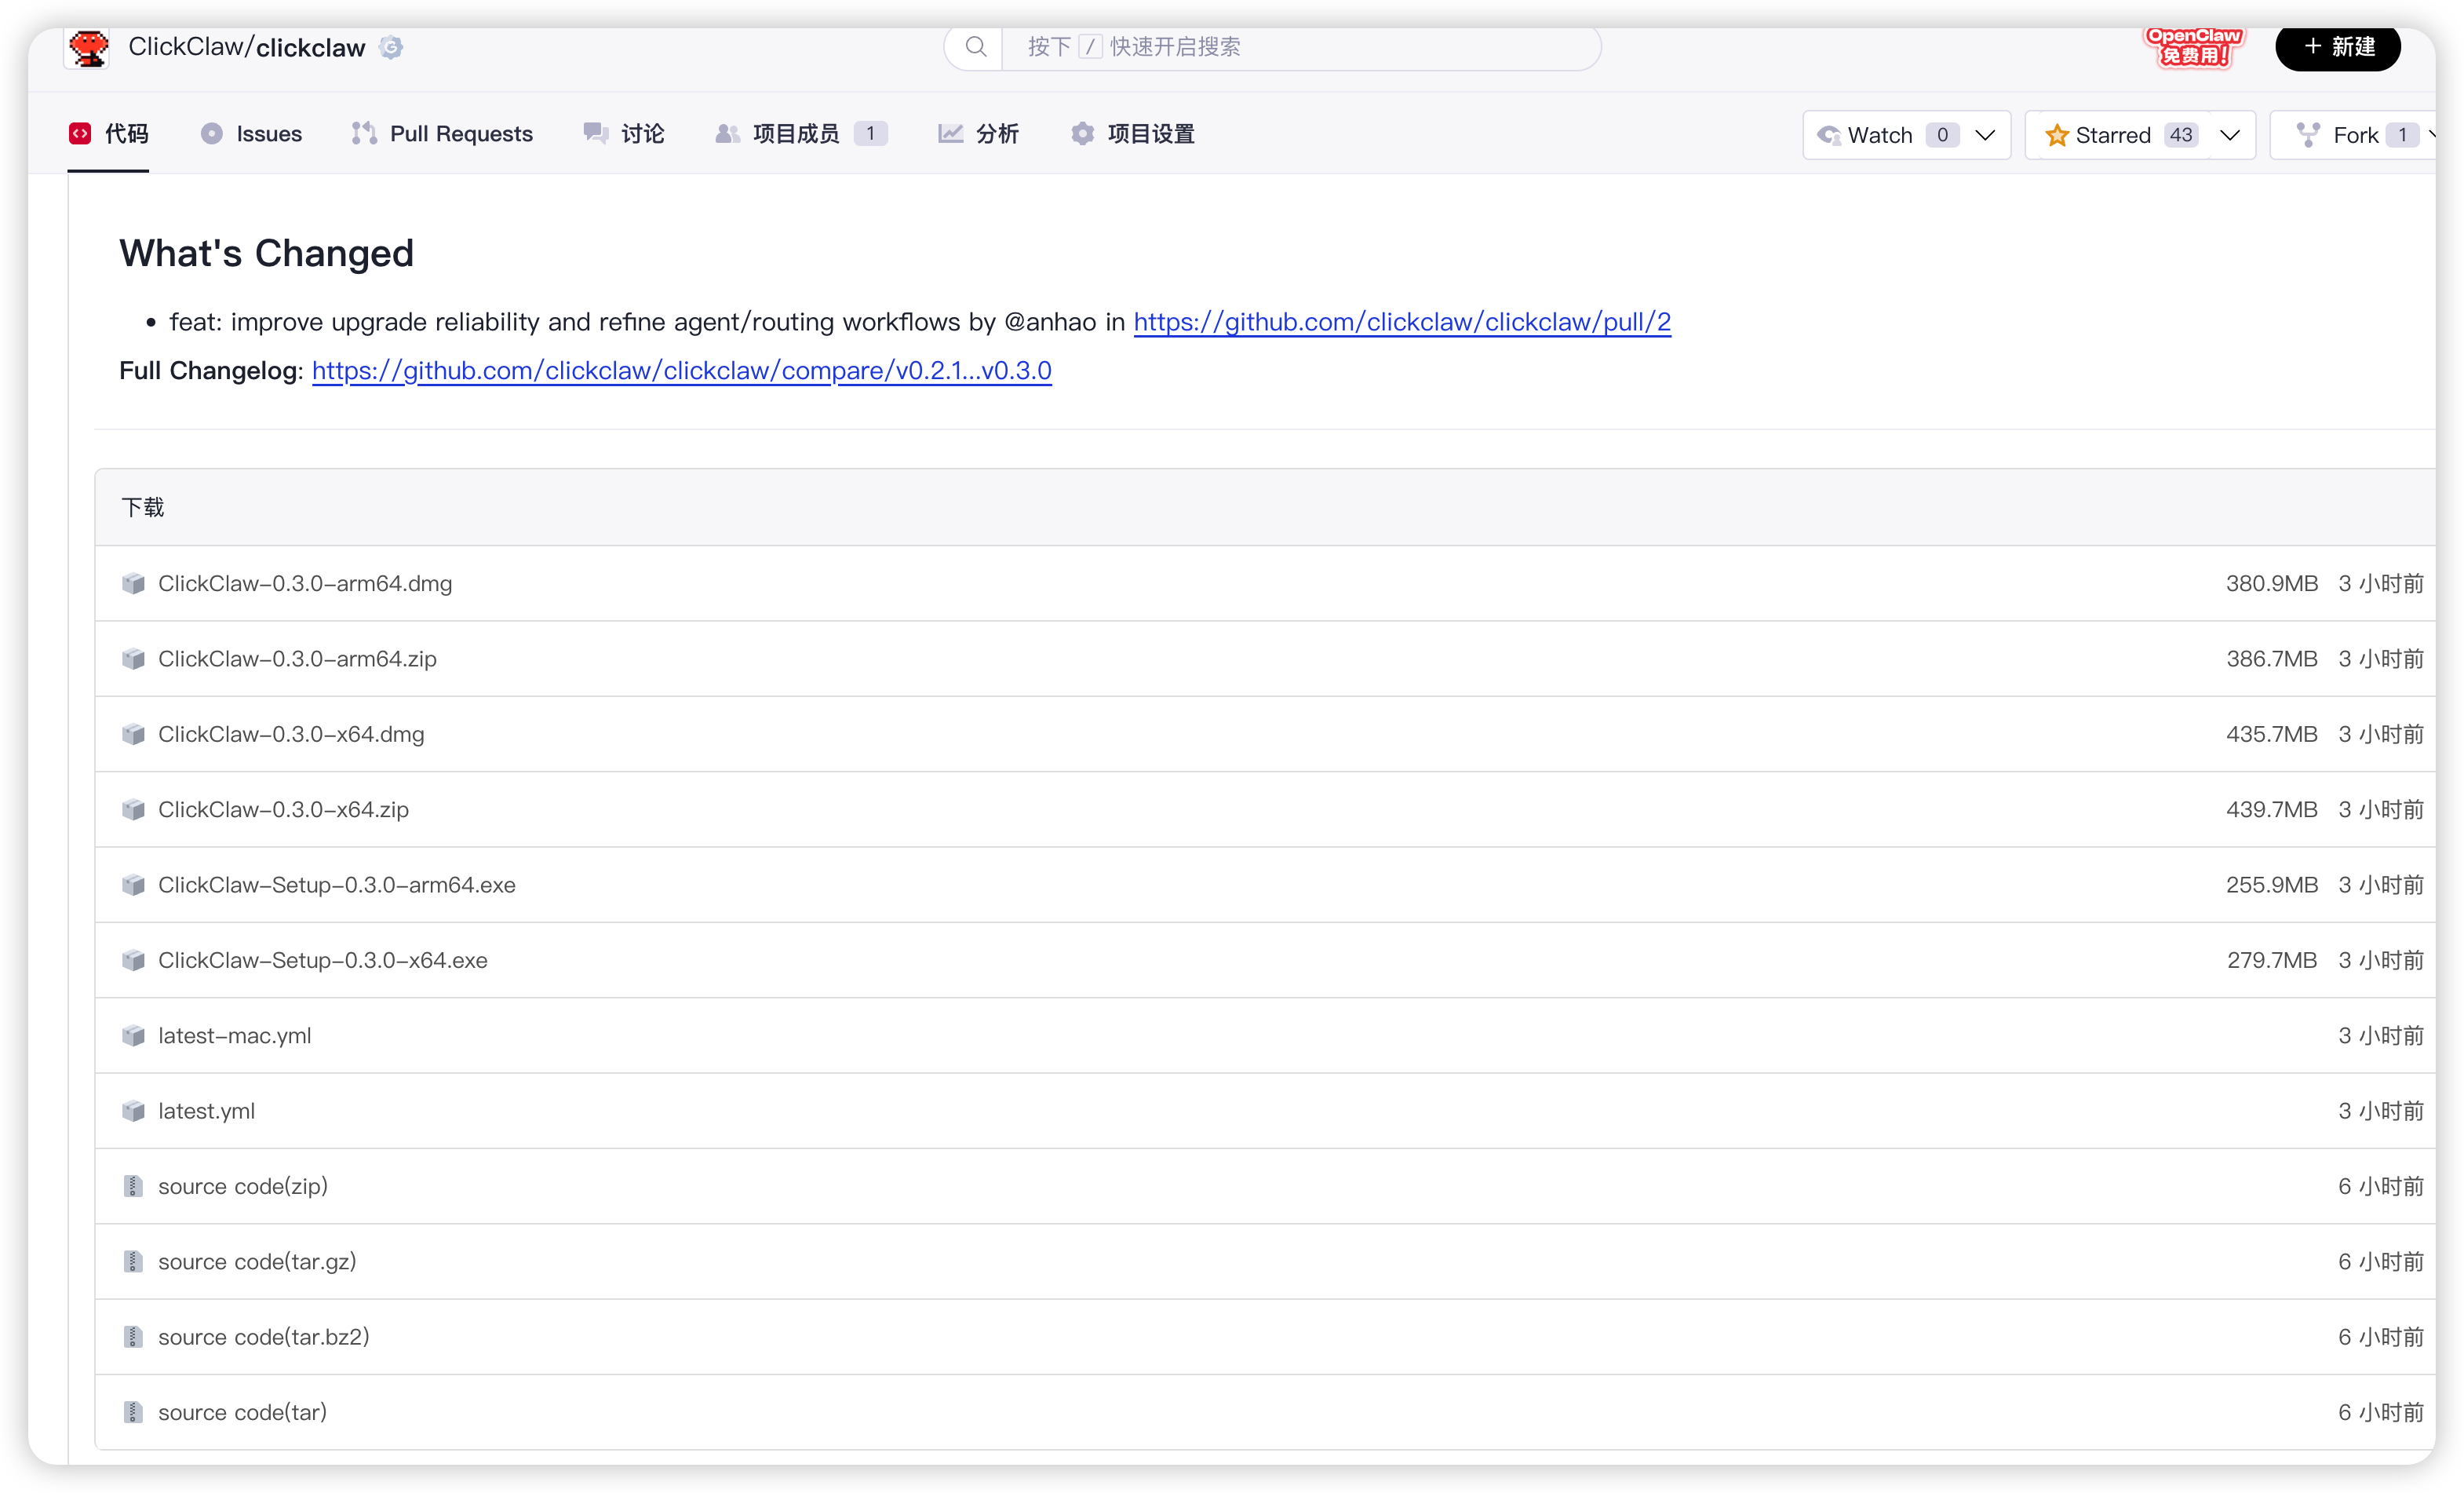This screenshot has height=1493, width=2464.
Task: Click the 386.7MB file size
Action: (x=2271, y=659)
